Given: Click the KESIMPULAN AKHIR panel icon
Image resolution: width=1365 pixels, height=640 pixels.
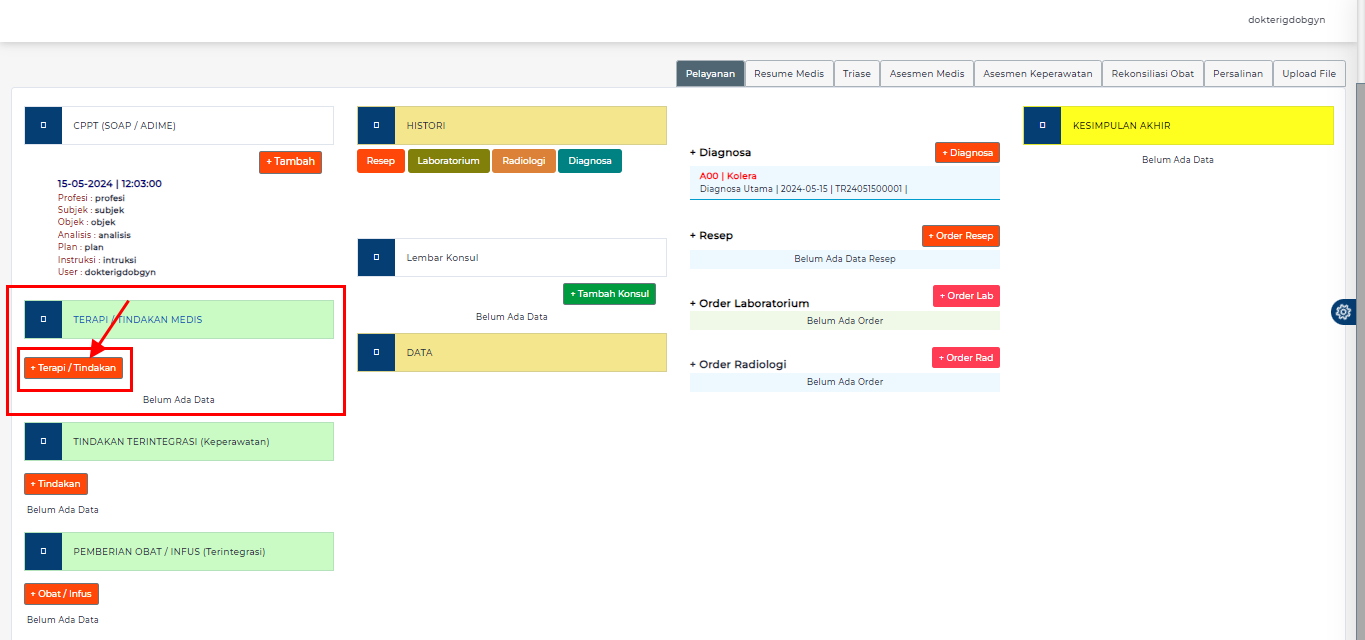Looking at the screenshot, I should coord(1041,125).
